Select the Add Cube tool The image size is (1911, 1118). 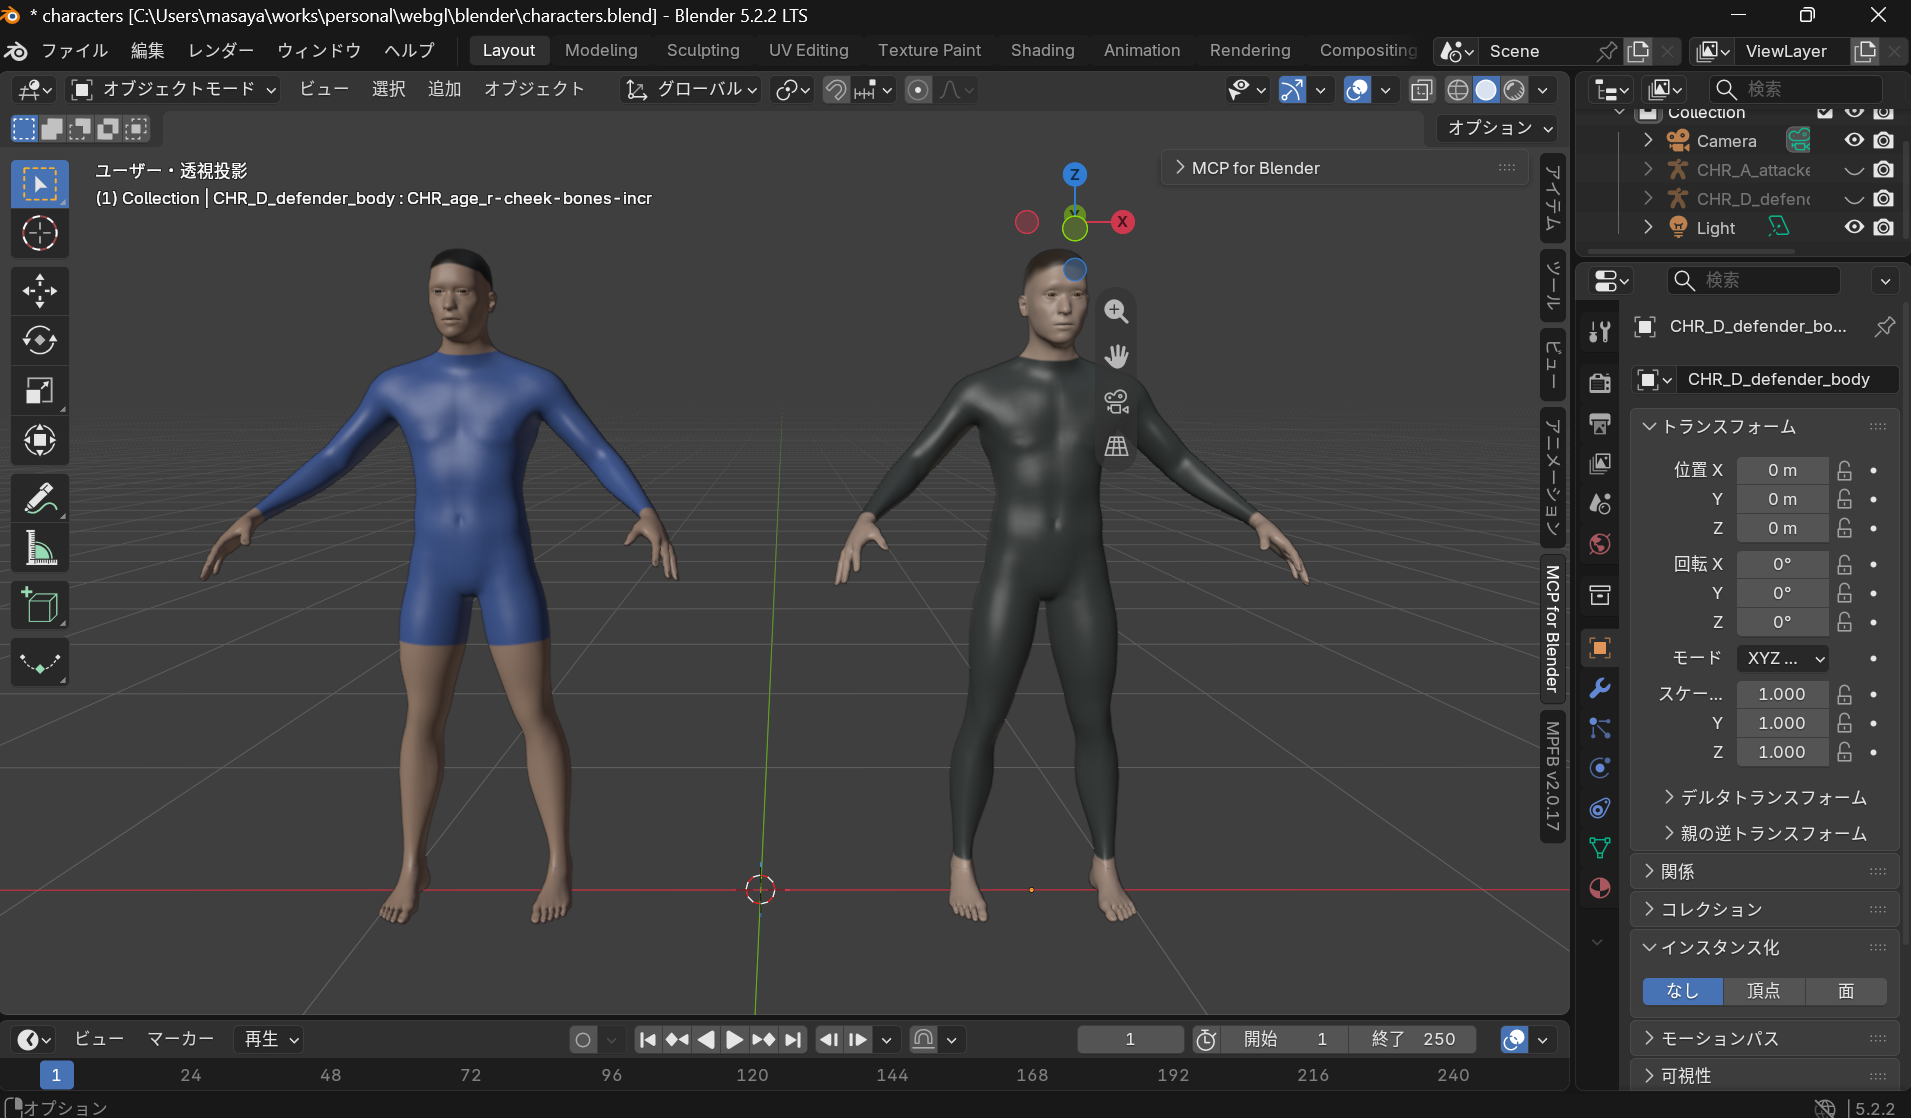tap(39, 606)
